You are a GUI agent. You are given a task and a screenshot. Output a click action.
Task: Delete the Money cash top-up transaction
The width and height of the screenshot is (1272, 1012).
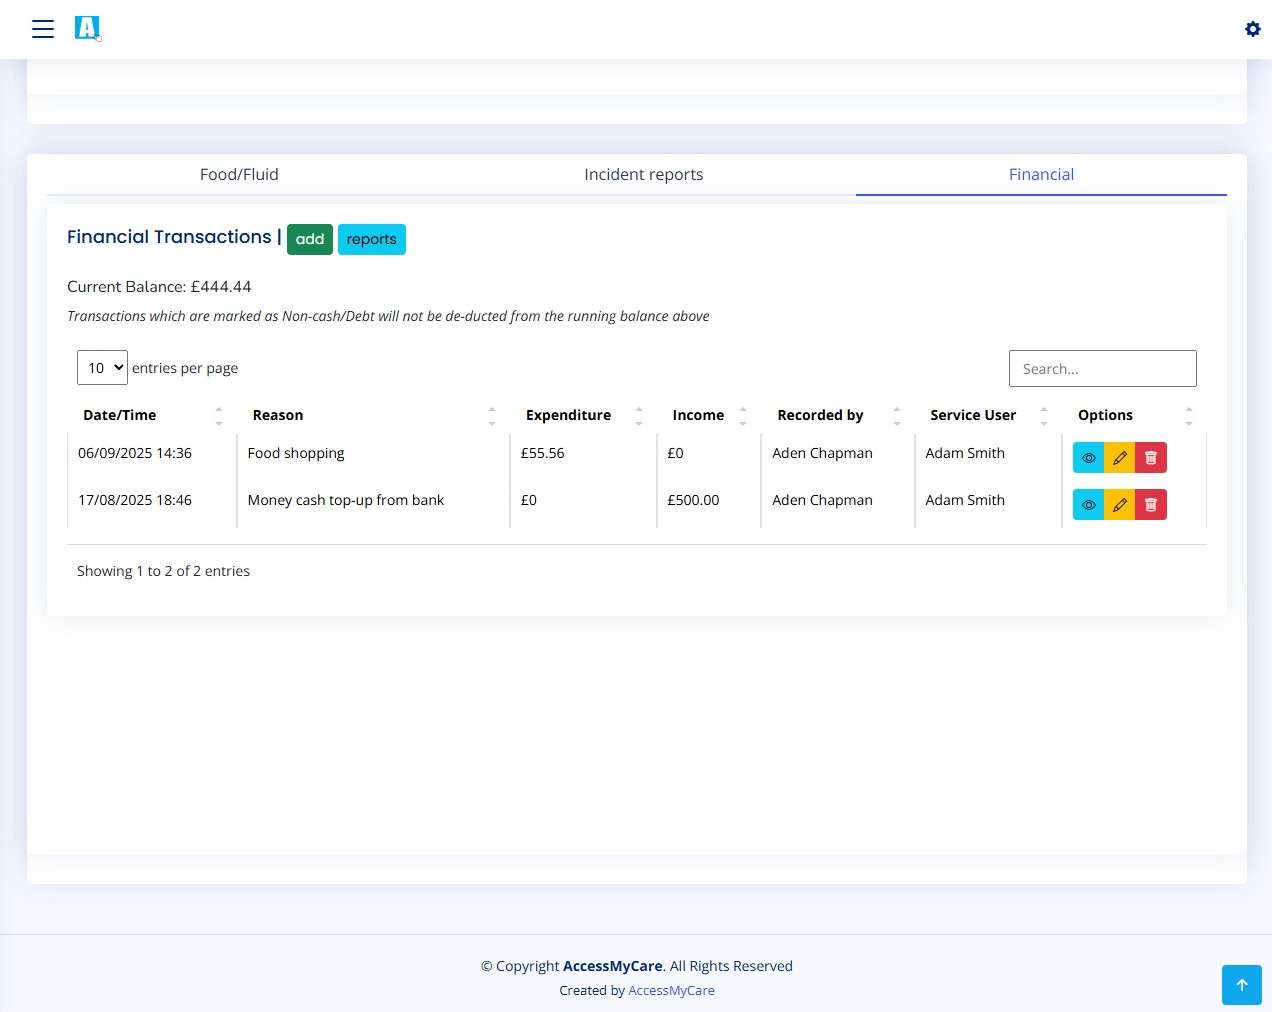pyautogui.click(x=1151, y=505)
